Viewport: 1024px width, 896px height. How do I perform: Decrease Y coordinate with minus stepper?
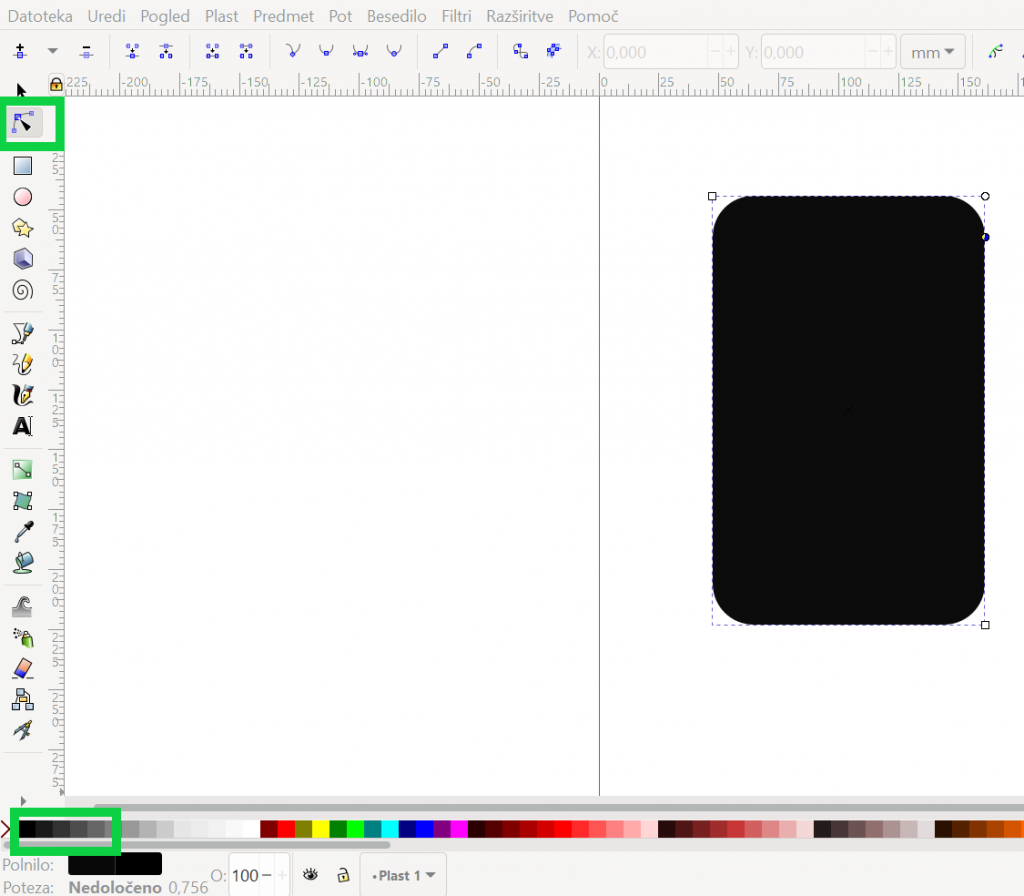pos(872,52)
